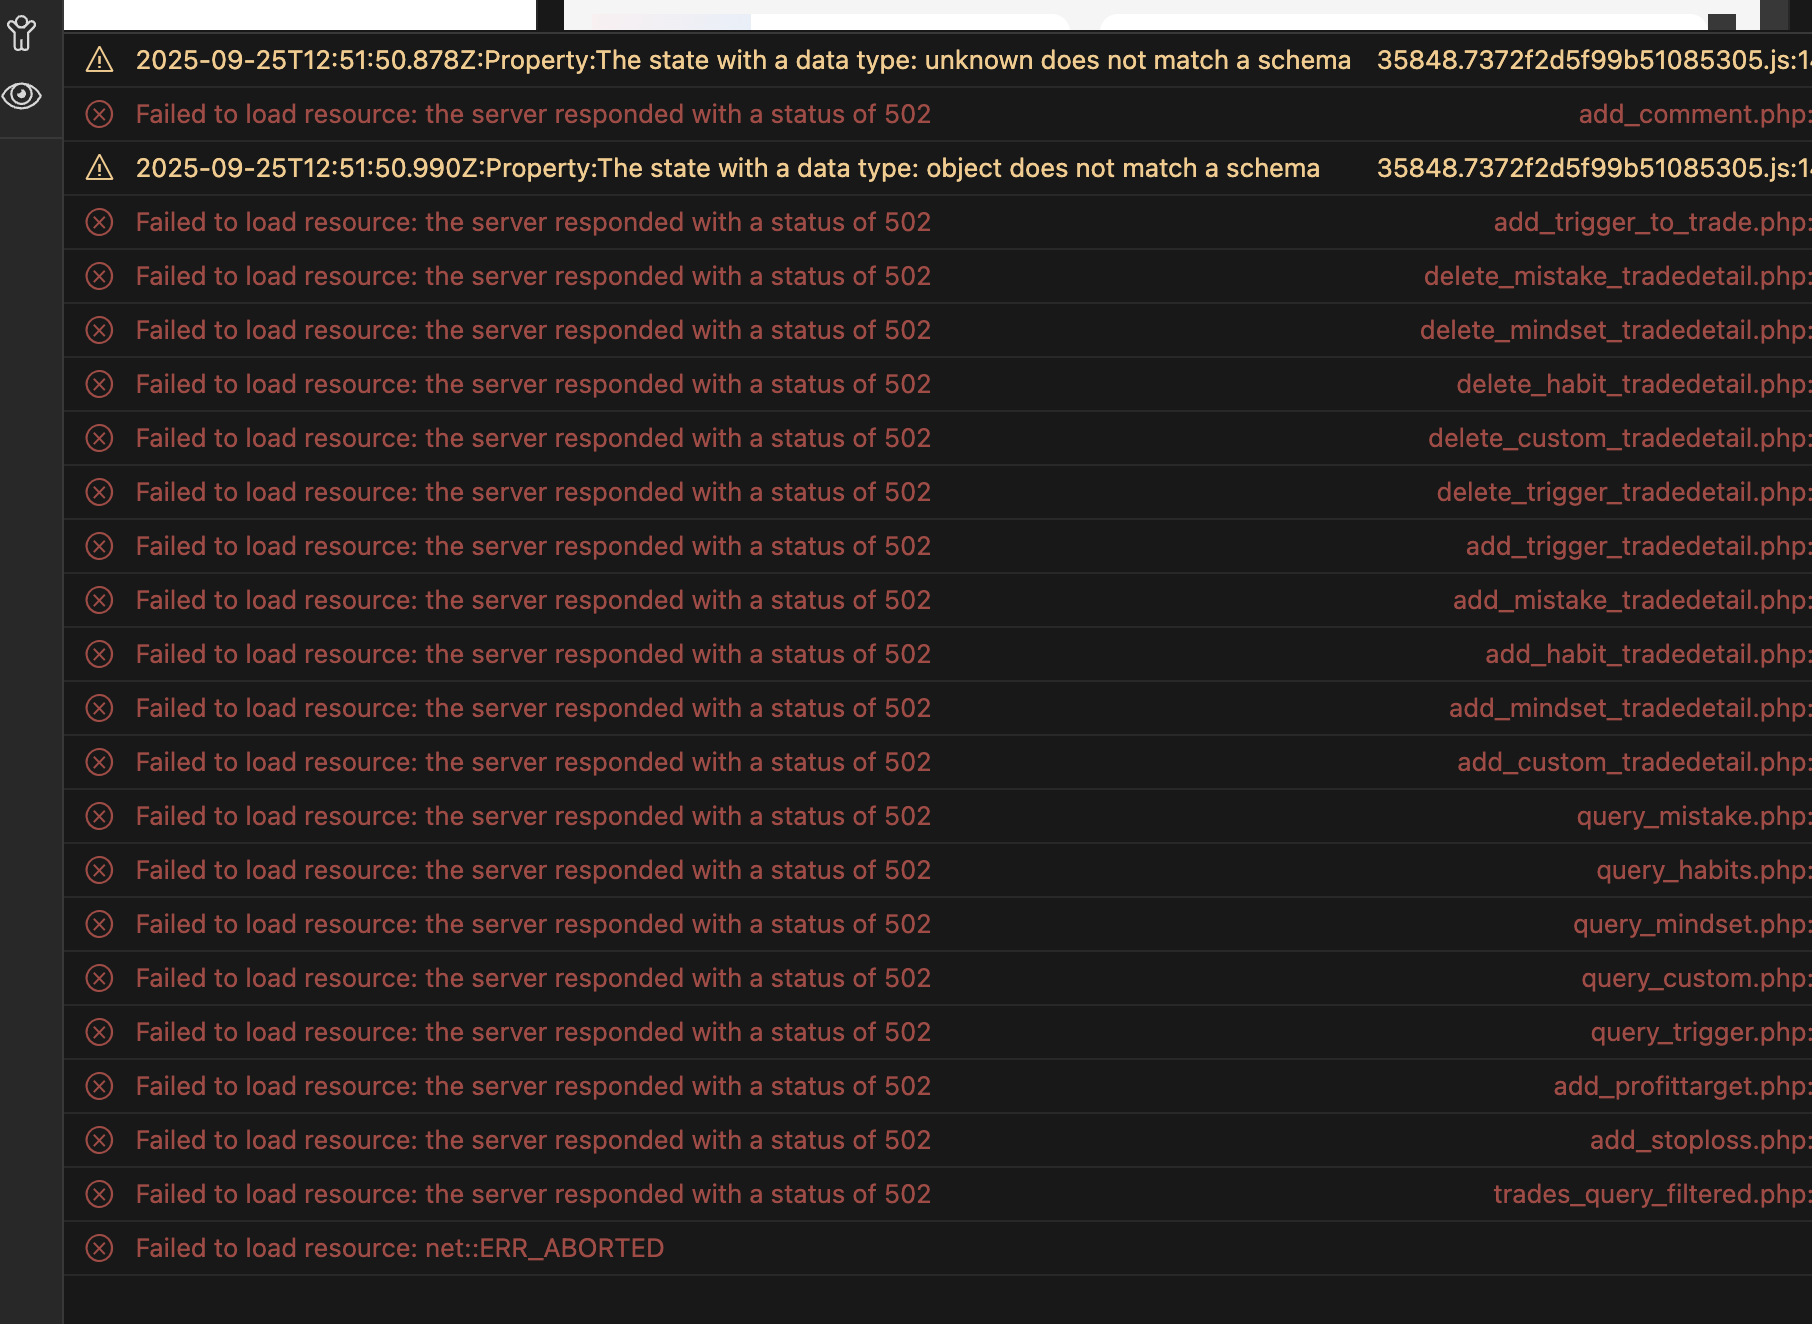Open the add_trigger_to_trade.php source link
Viewport: 1812px width, 1324px height.
pos(1650,223)
